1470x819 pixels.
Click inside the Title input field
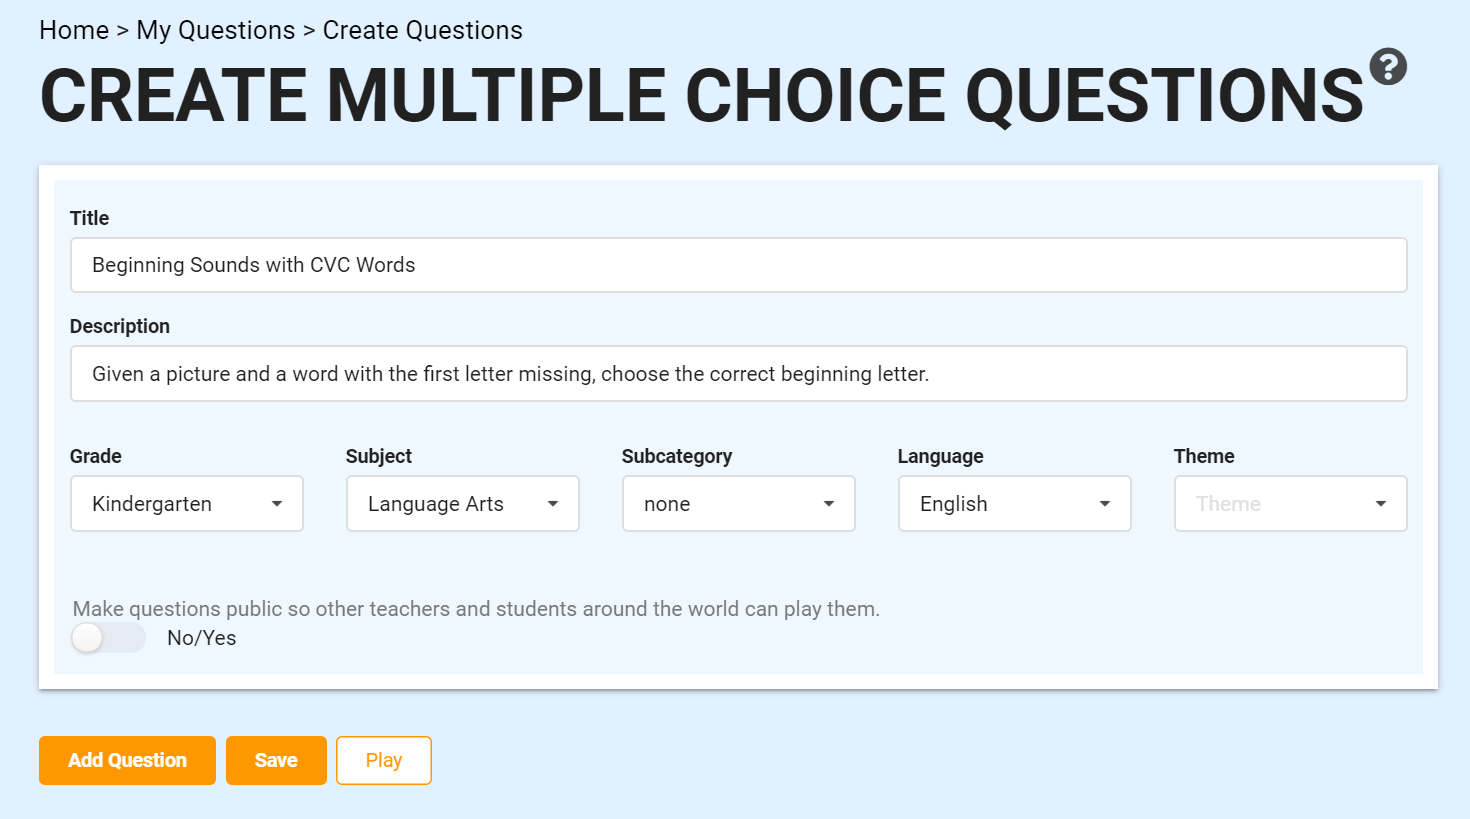(x=738, y=264)
